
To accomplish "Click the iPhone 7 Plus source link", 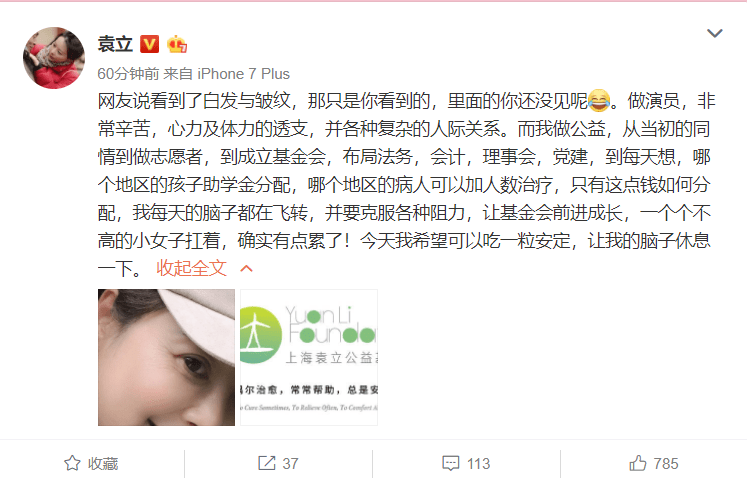I will (x=243, y=74).
